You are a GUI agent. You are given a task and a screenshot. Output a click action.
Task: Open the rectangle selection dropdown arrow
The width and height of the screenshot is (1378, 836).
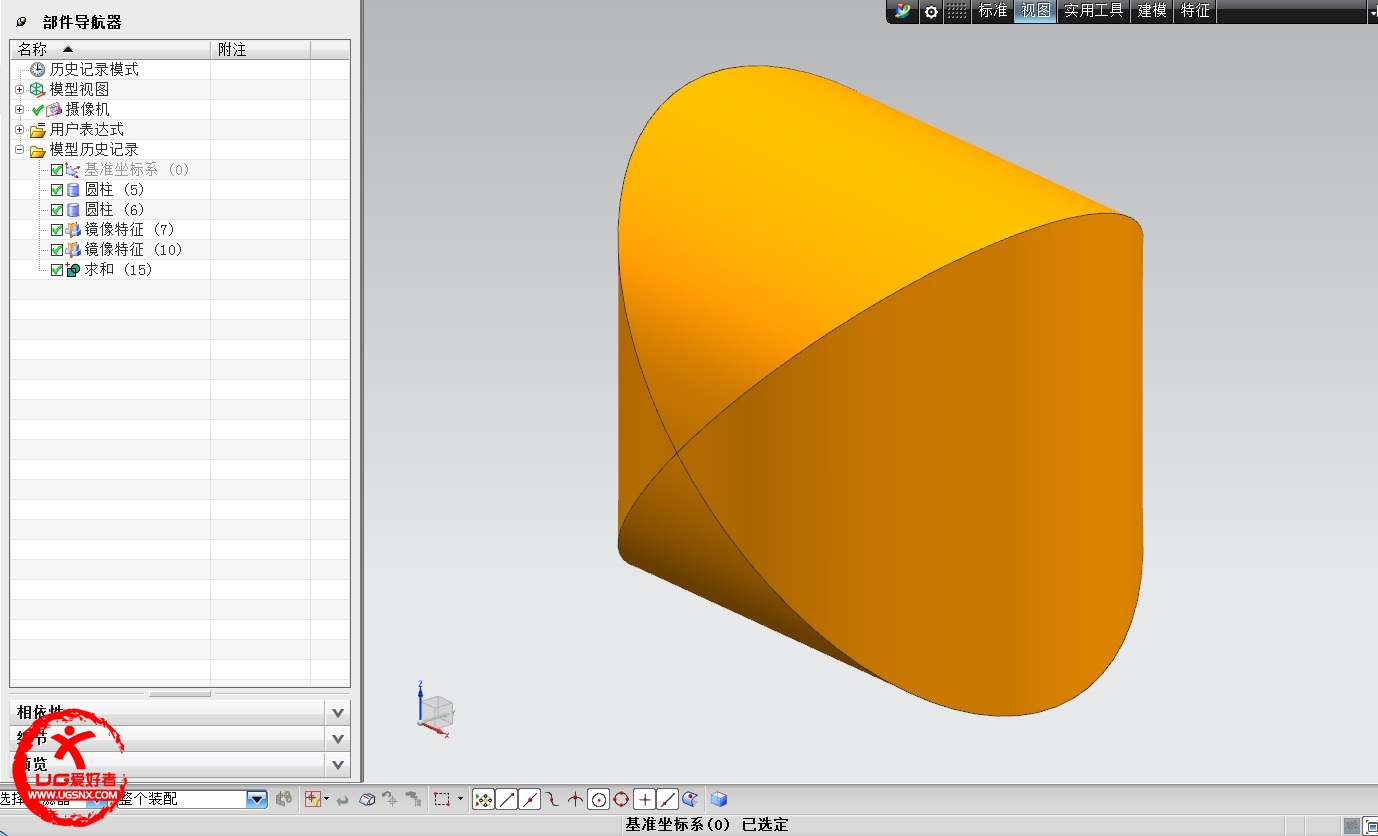tap(461, 799)
